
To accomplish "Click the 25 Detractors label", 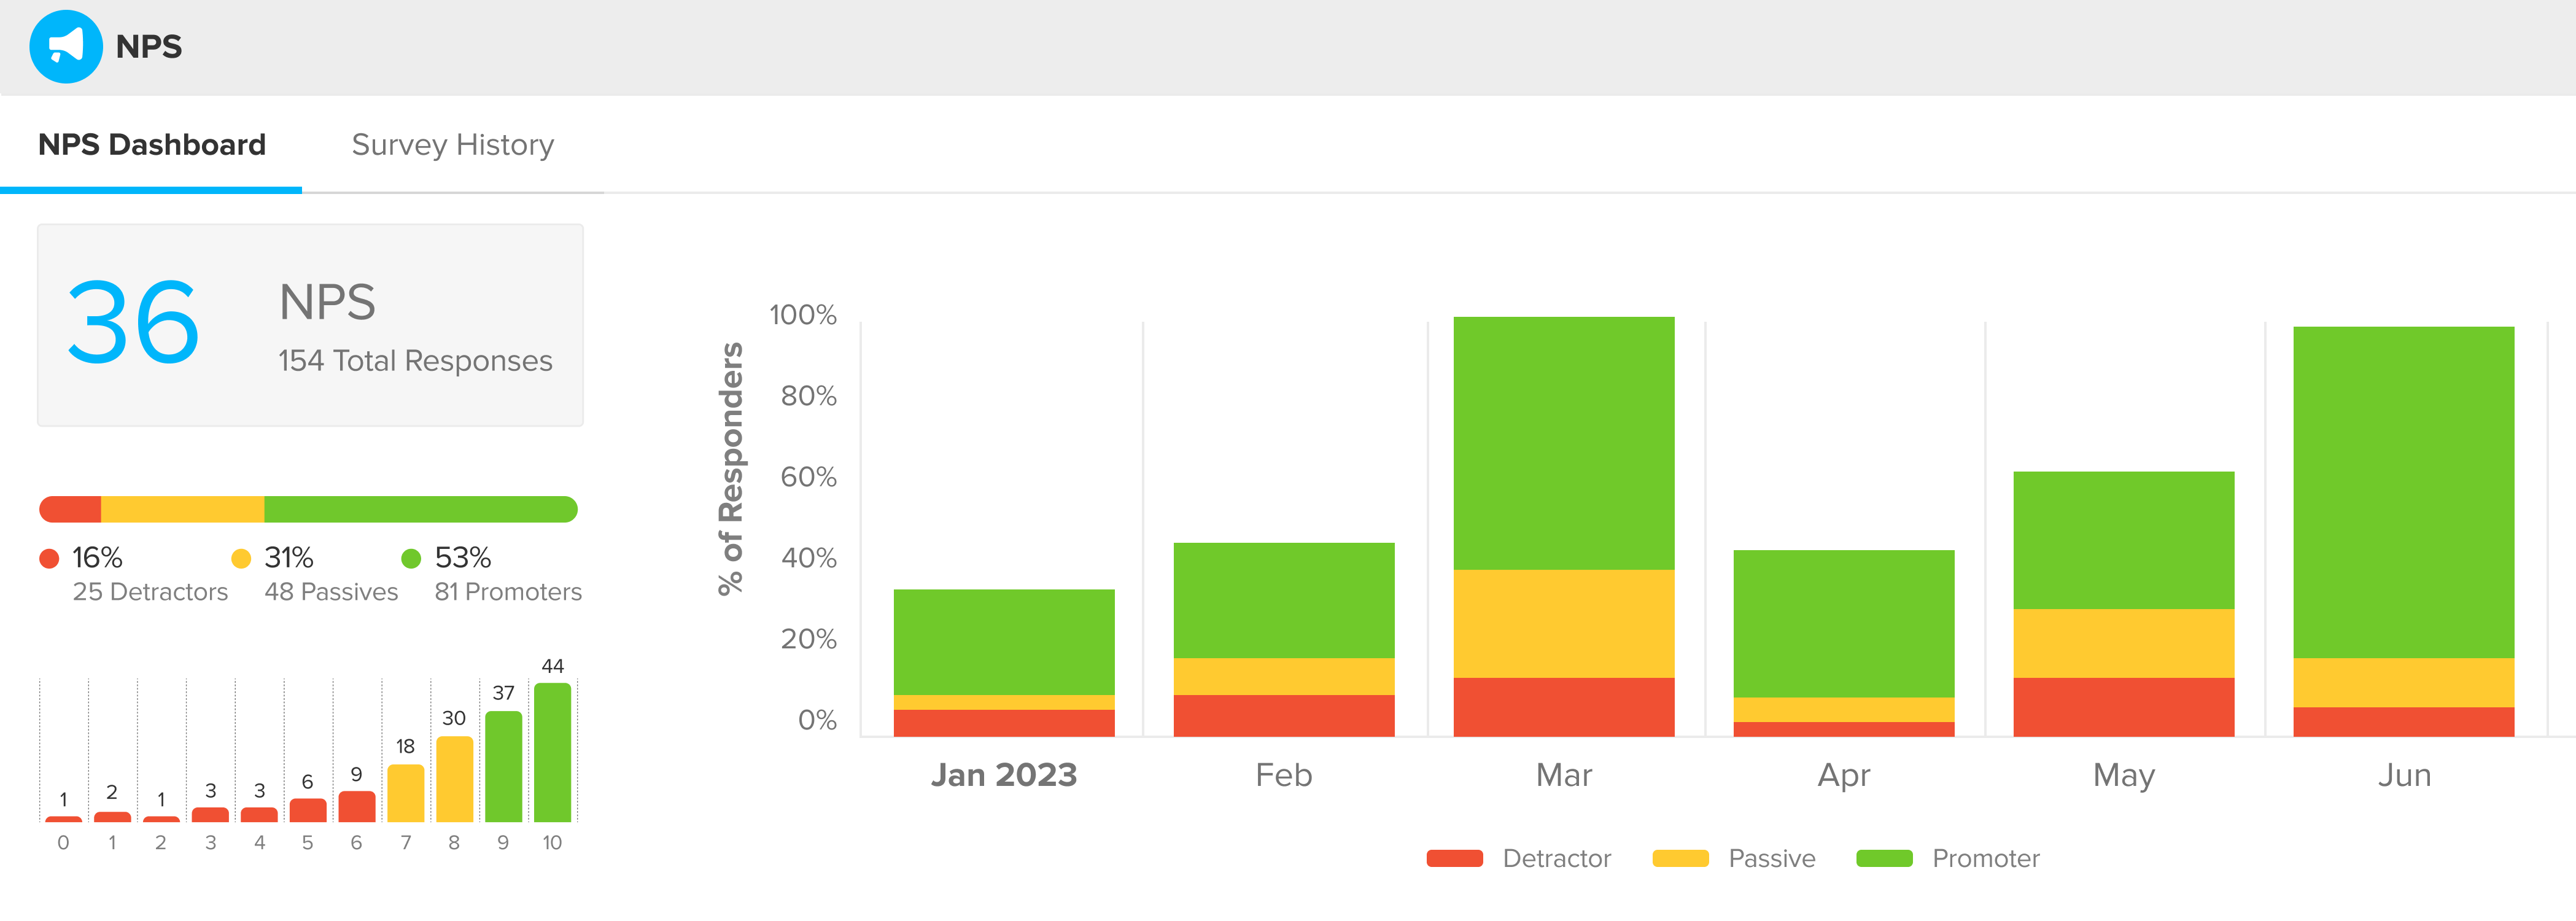I will (x=151, y=592).
